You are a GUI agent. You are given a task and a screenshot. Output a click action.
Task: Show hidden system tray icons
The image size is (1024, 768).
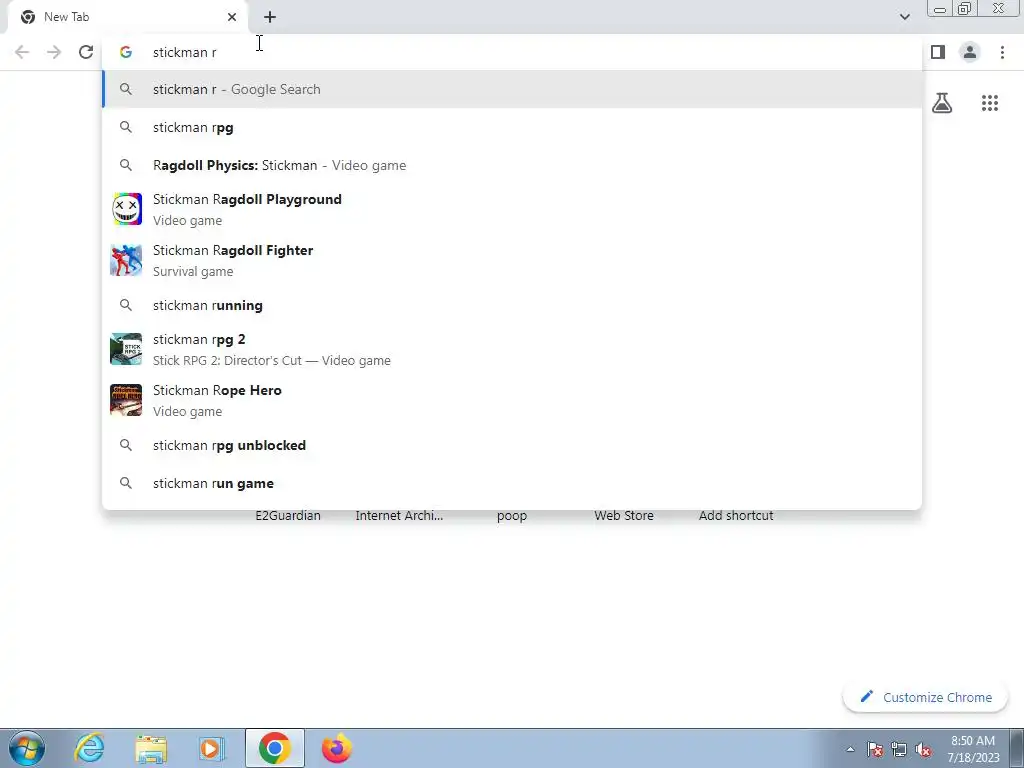850,750
